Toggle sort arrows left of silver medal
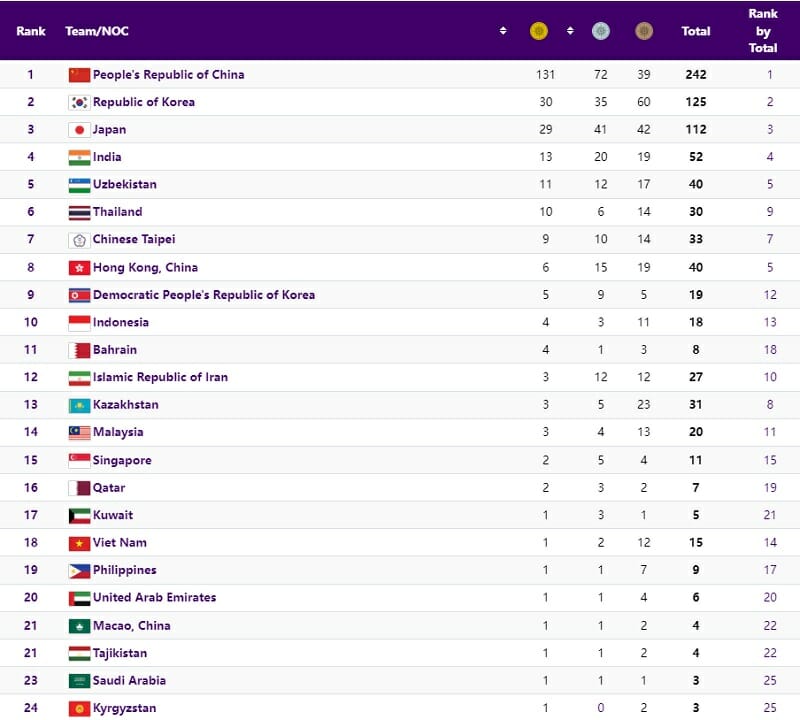 point(570,31)
